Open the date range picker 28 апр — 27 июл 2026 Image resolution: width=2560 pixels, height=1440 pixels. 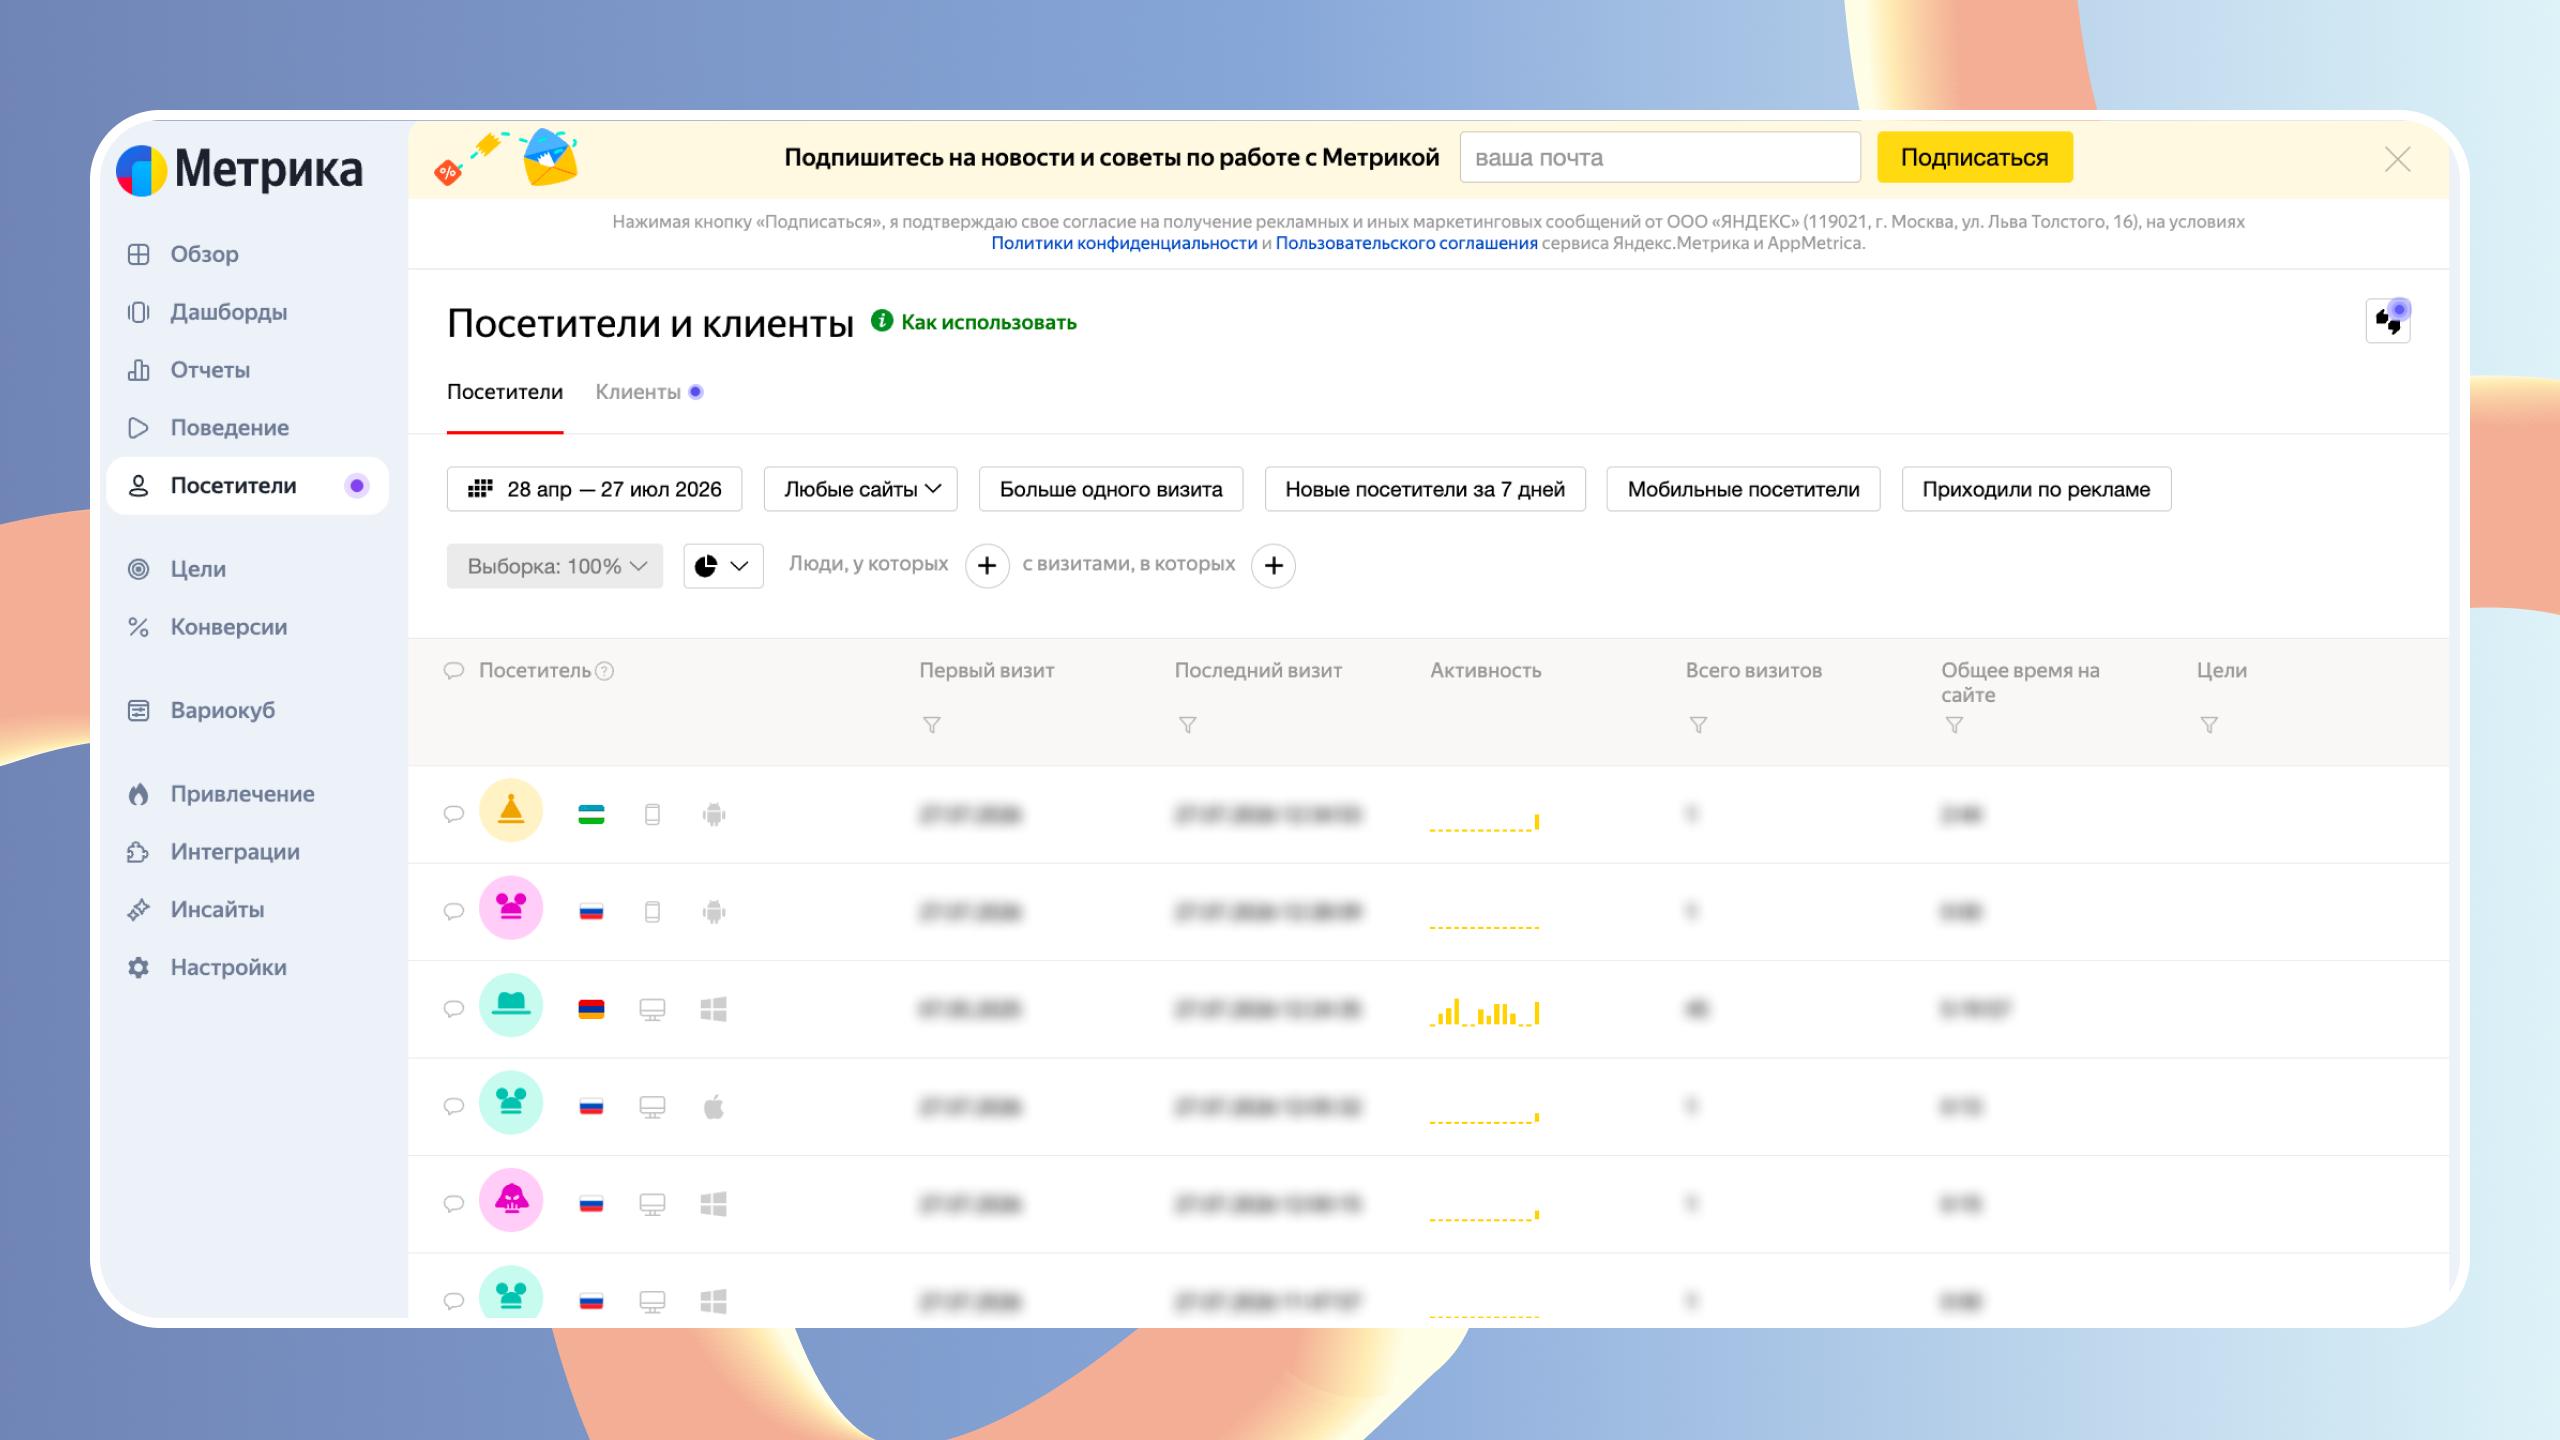[594, 489]
